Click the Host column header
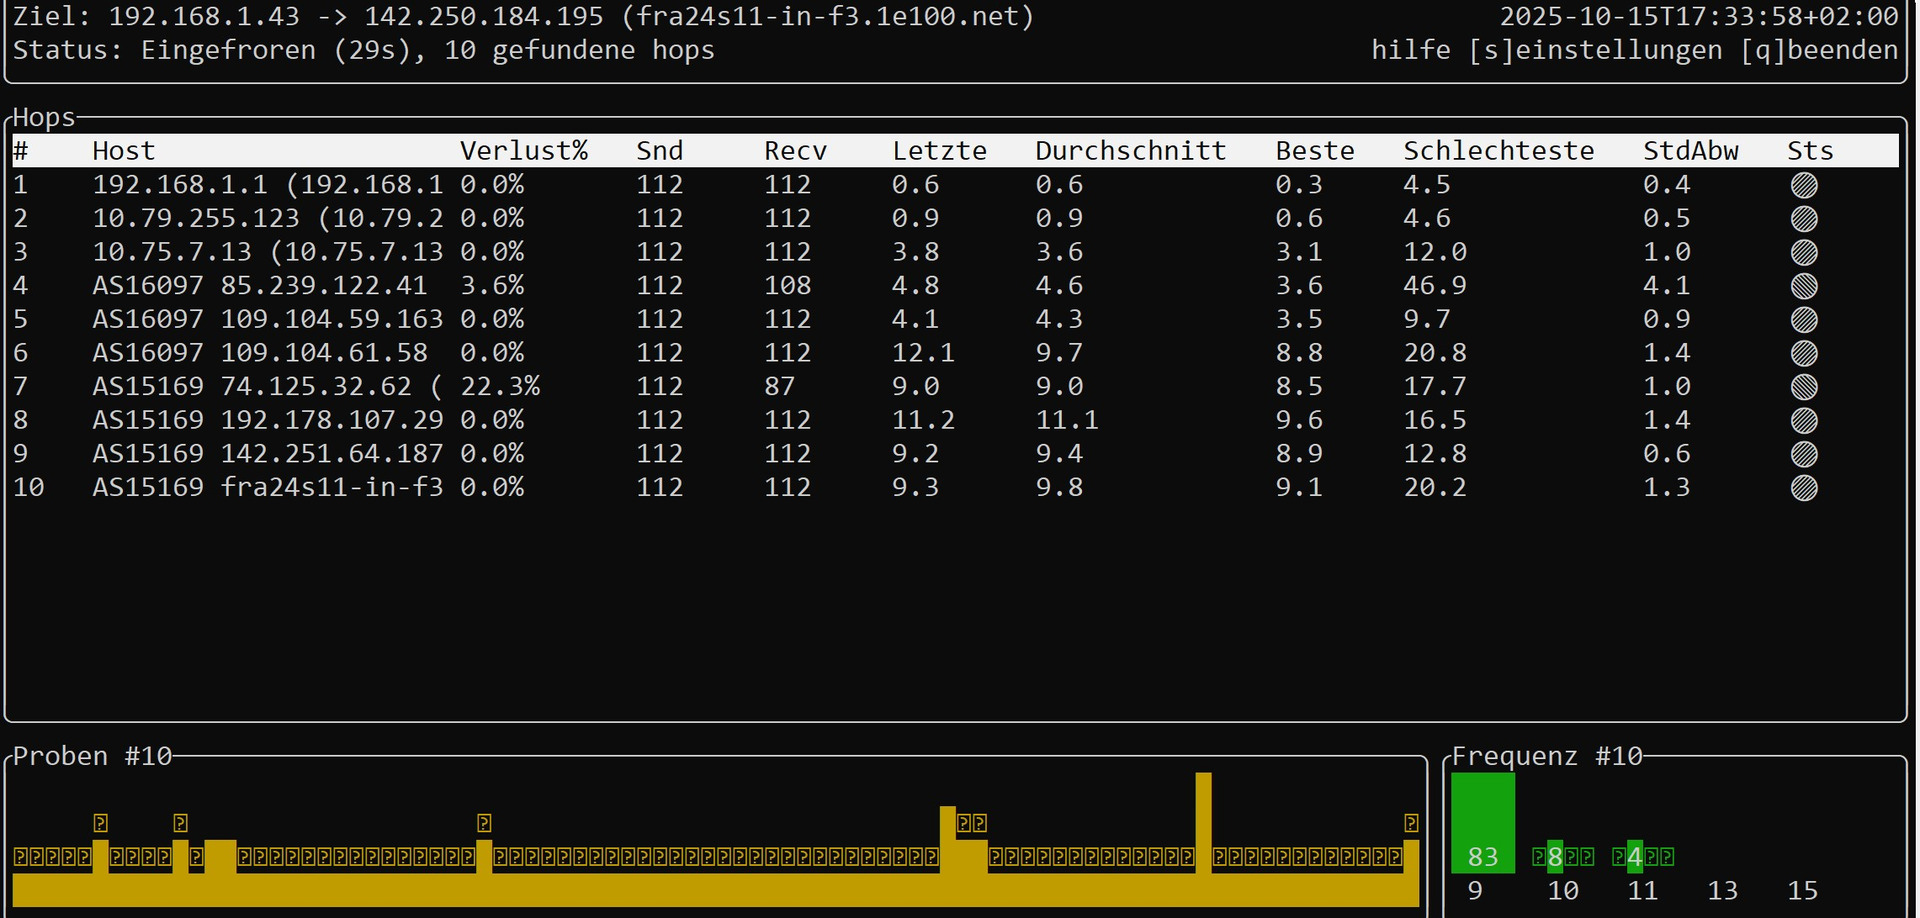The width and height of the screenshot is (1920, 918). (x=124, y=151)
